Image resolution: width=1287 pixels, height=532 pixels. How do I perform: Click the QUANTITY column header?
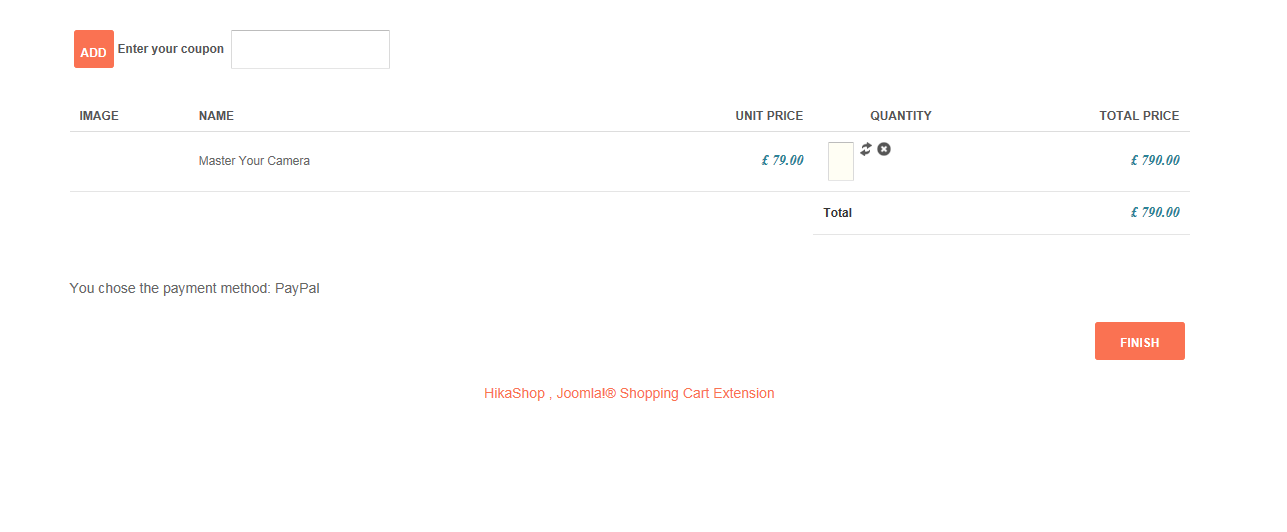pos(900,116)
